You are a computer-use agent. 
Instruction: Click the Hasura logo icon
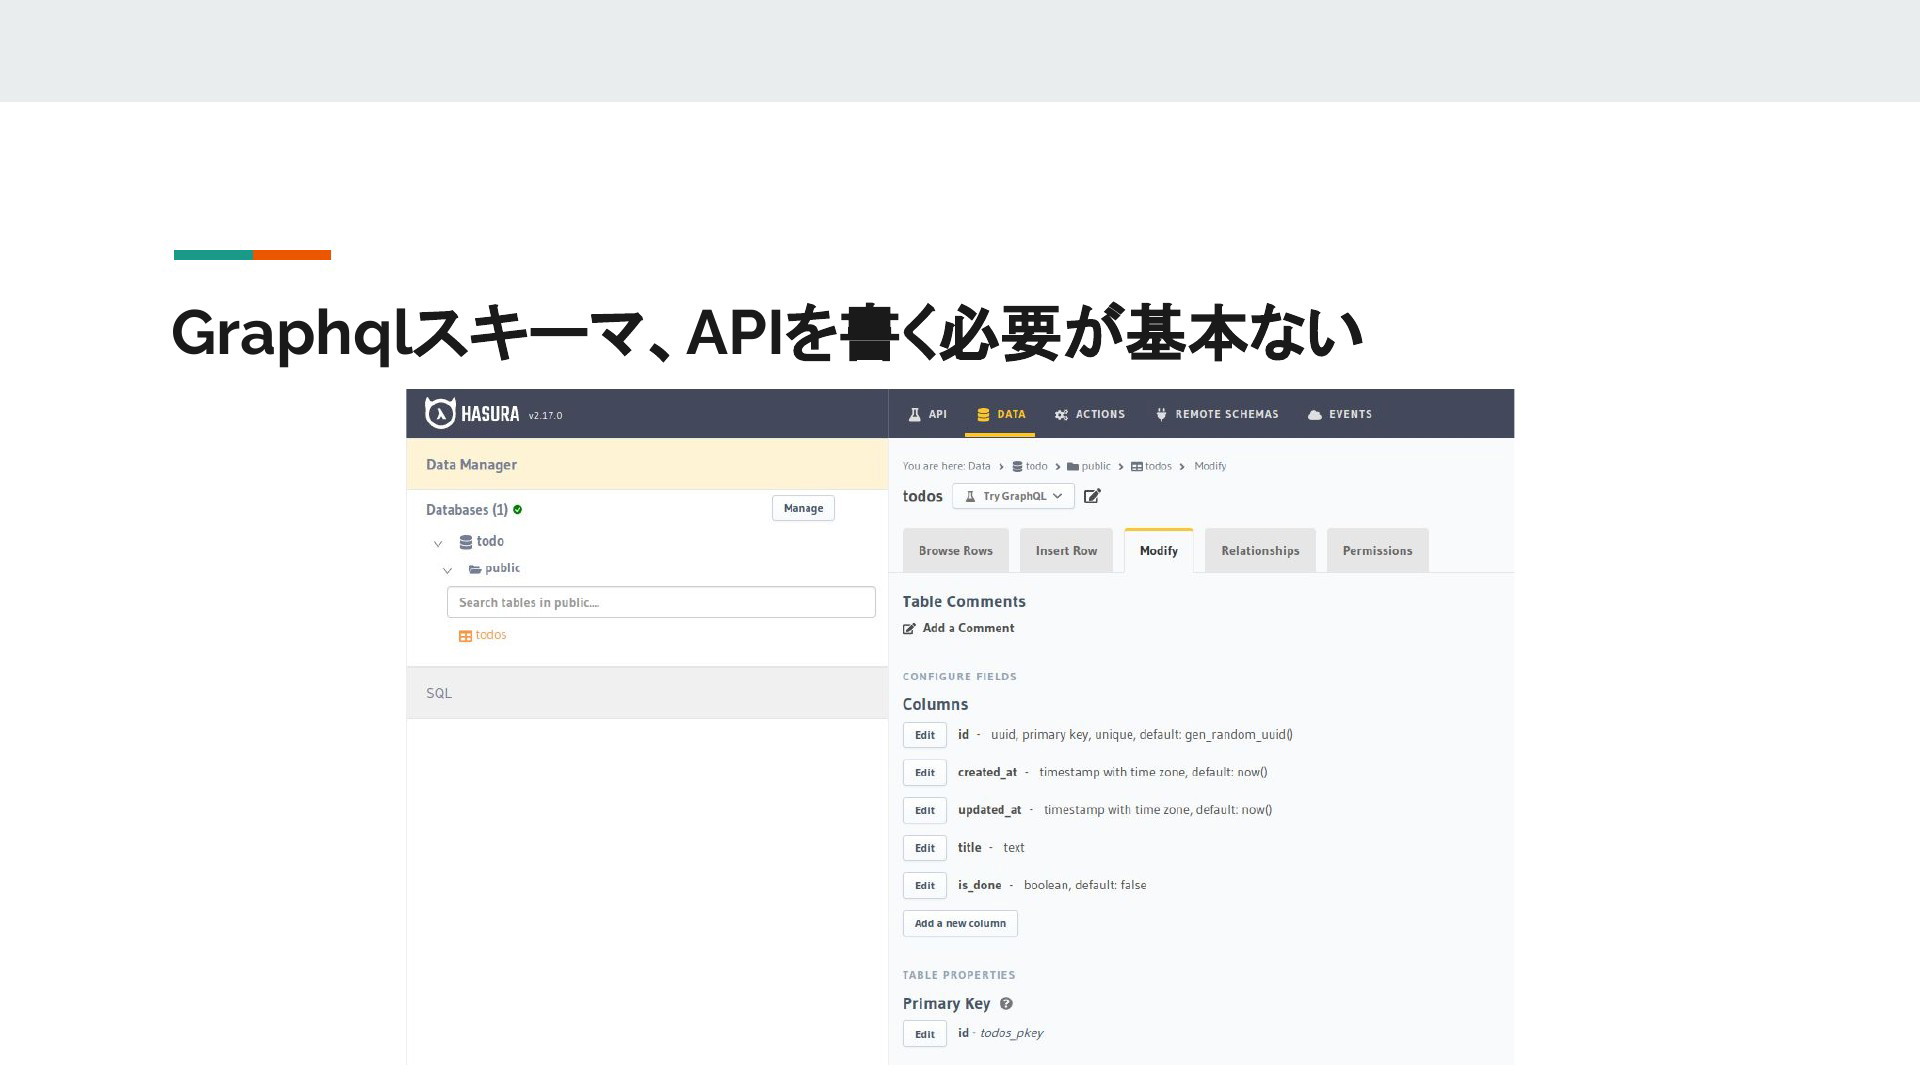point(440,413)
